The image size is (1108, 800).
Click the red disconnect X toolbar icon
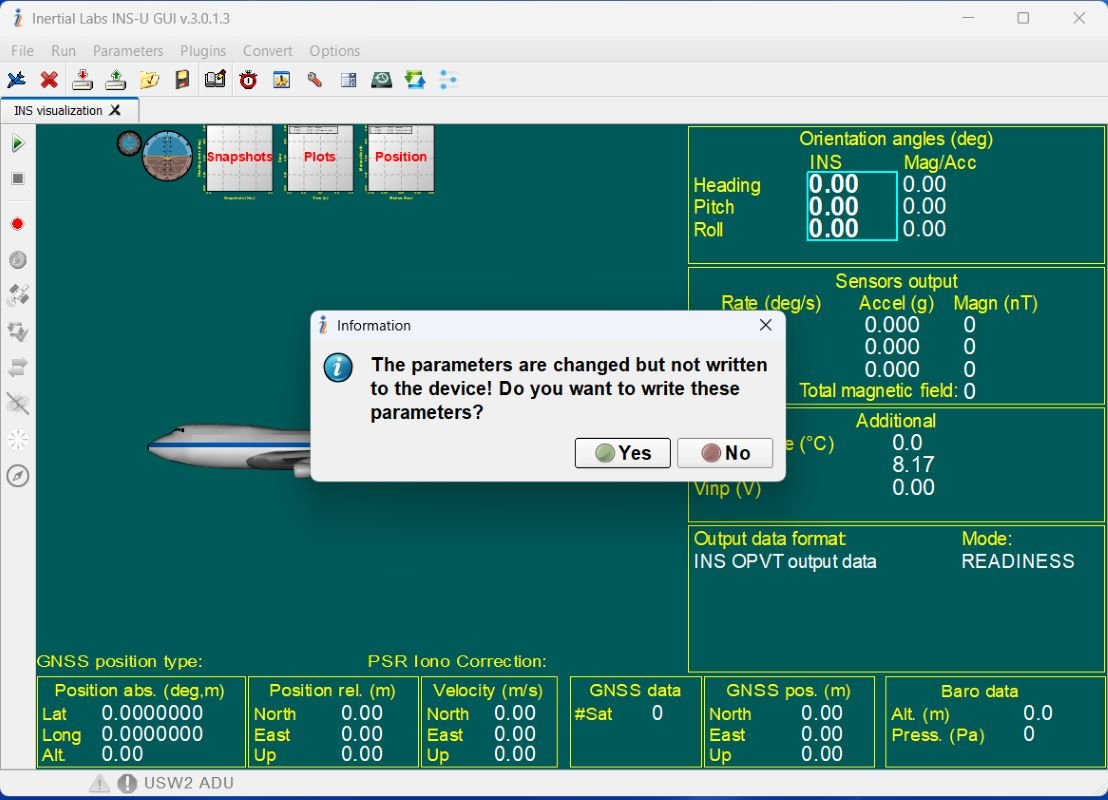pos(48,79)
